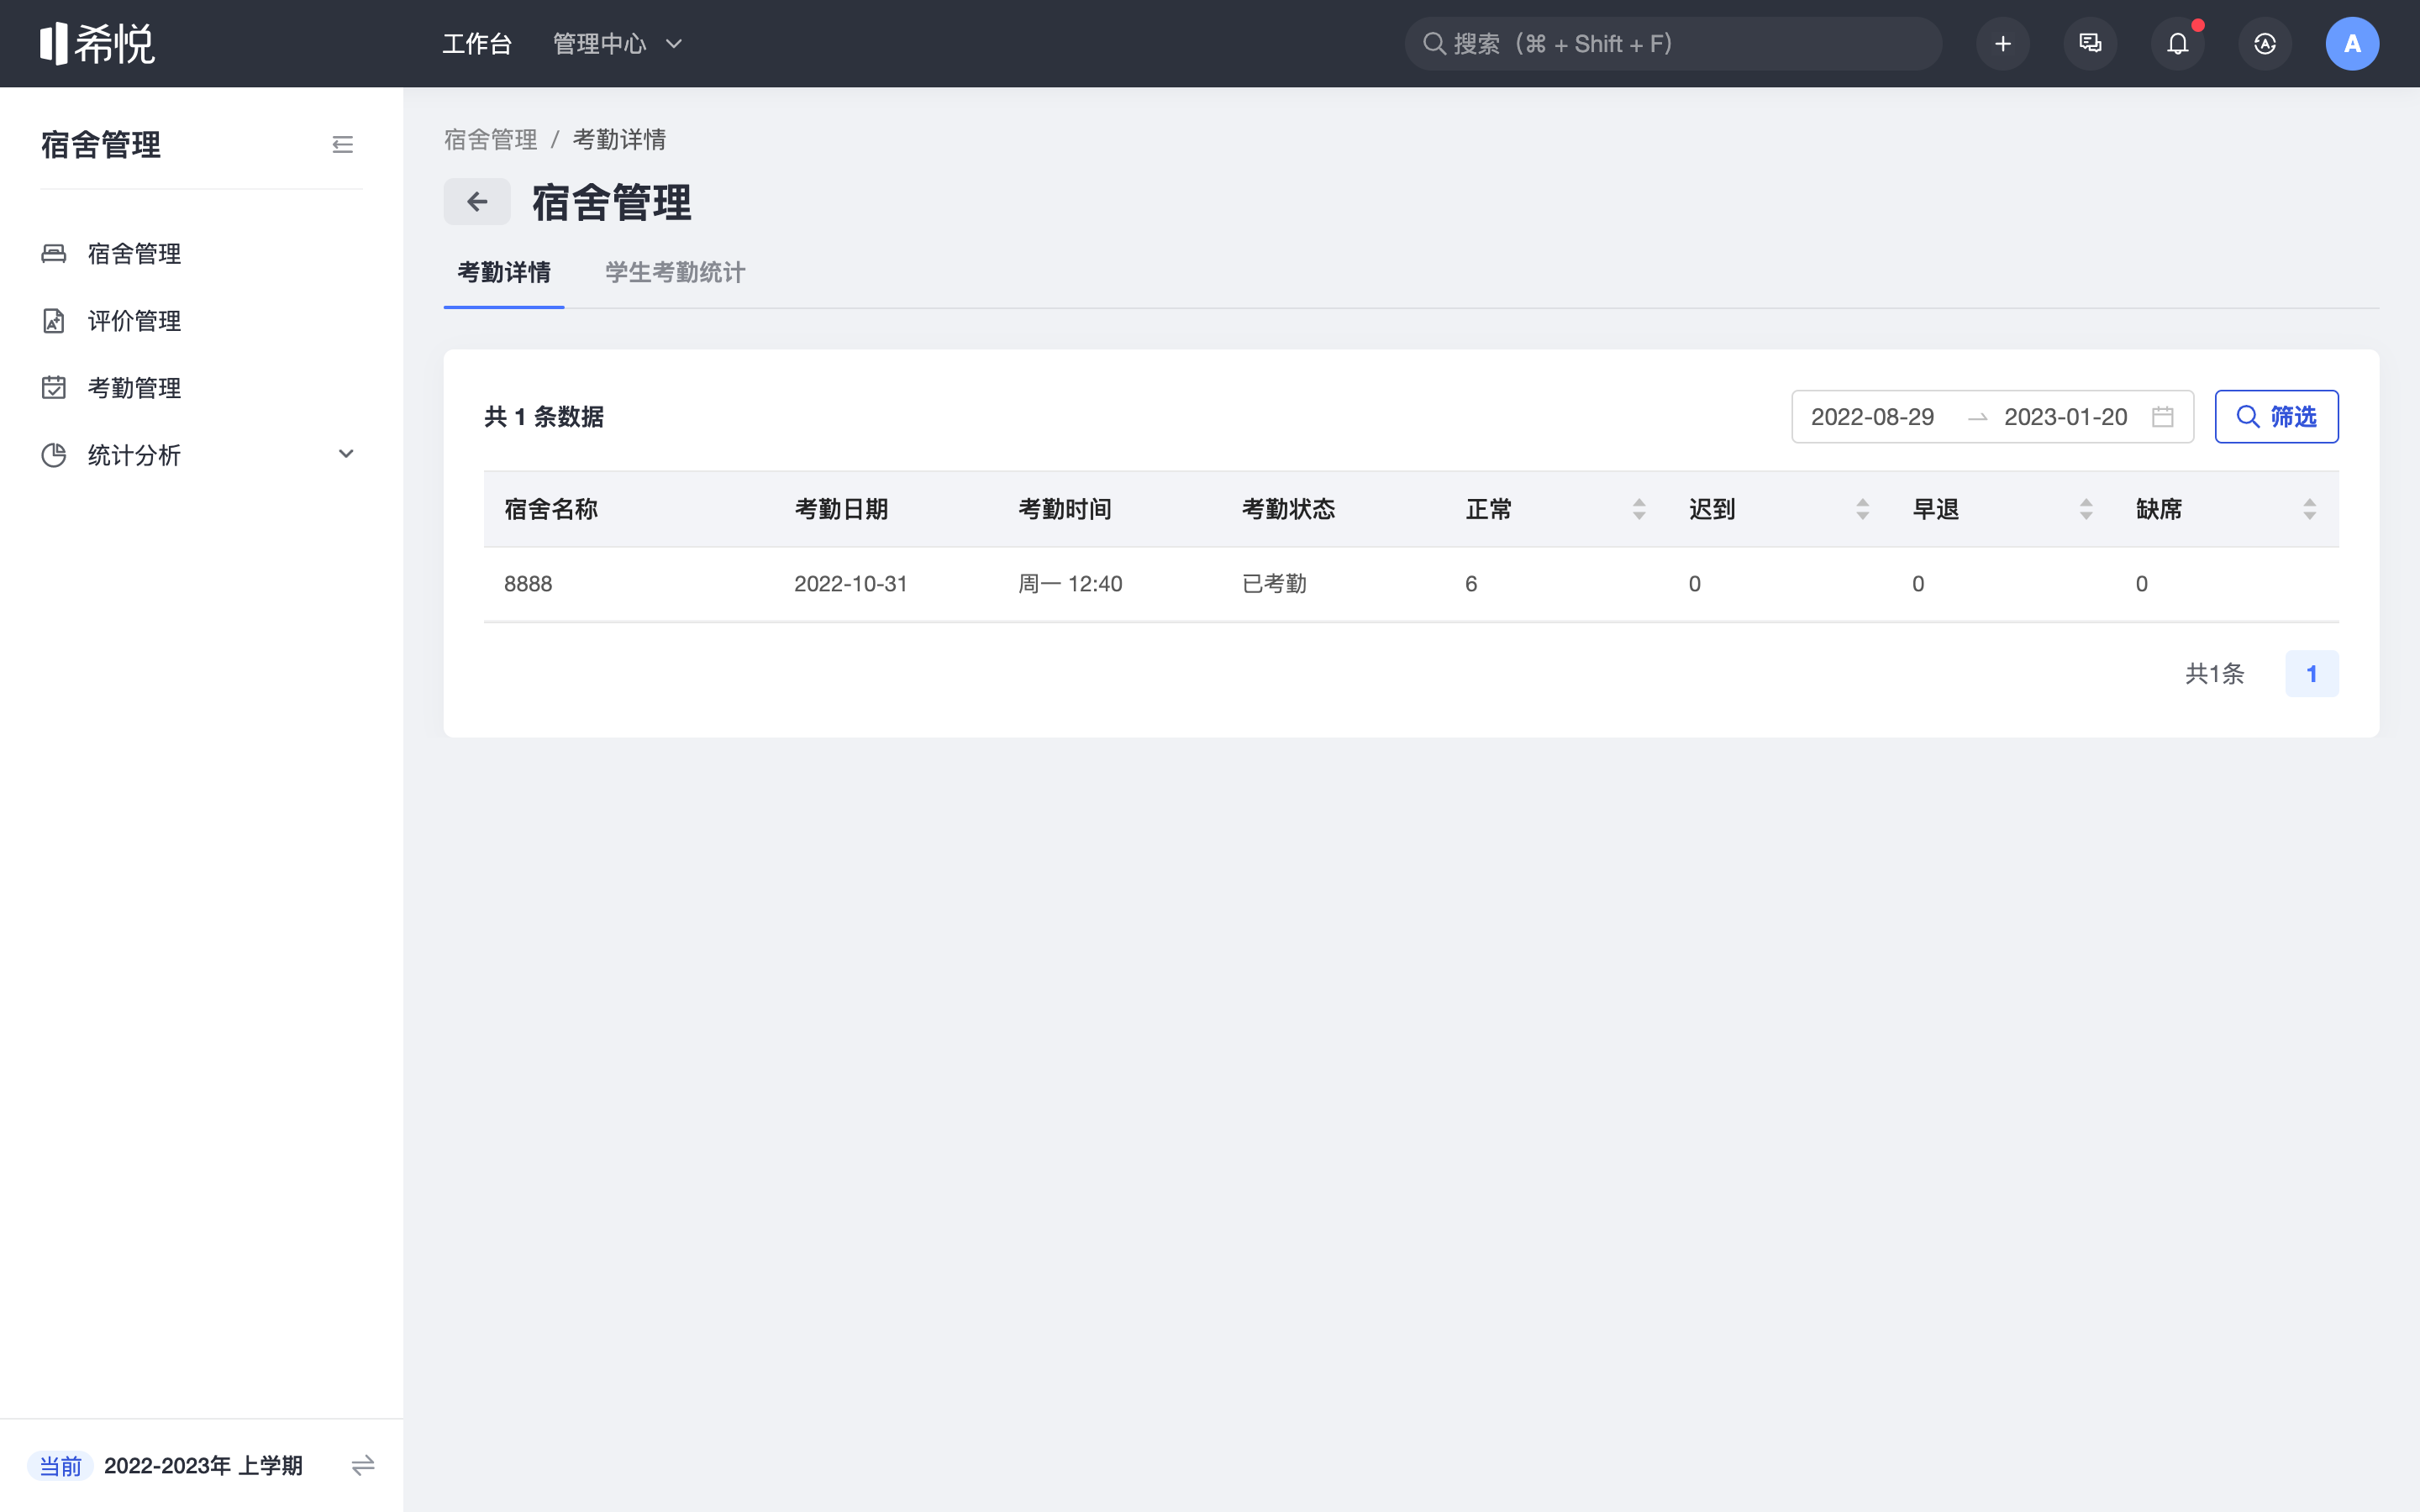Click the 考勤日期 column header
This screenshot has height=1512, width=2420.
click(x=841, y=509)
